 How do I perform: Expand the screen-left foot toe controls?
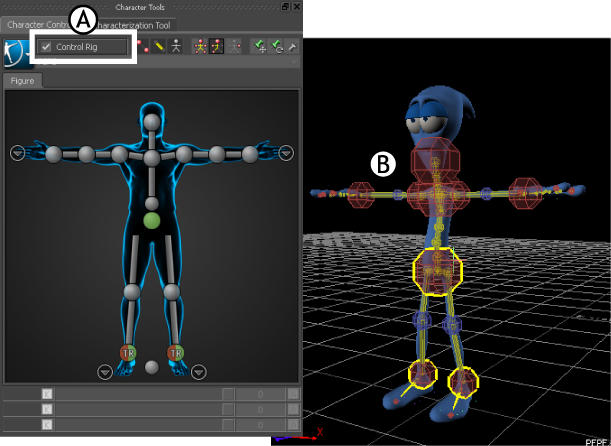coord(105,372)
